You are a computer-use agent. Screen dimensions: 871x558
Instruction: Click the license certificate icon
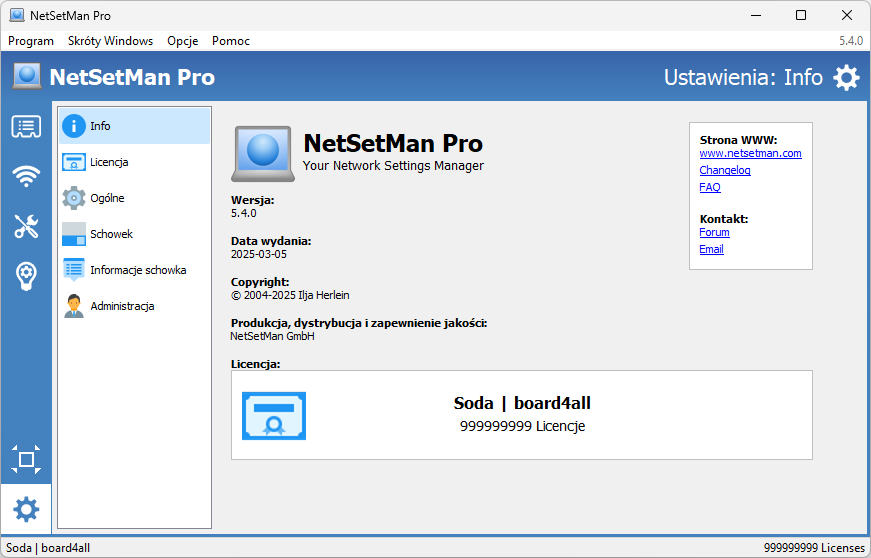[x=274, y=416]
